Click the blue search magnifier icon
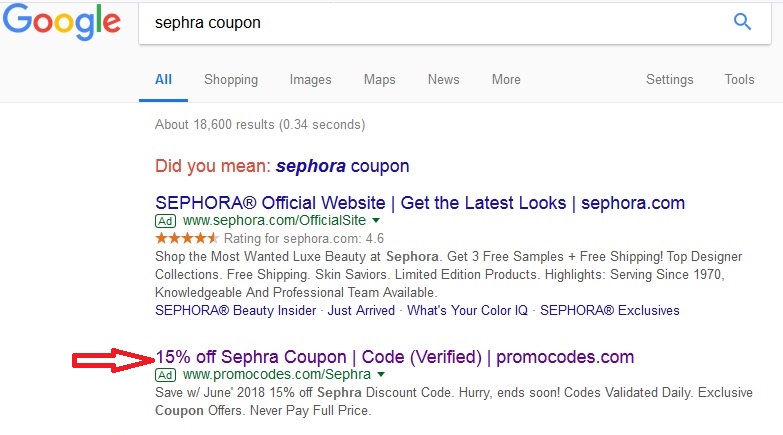The height and width of the screenshot is (435, 783). (742, 21)
